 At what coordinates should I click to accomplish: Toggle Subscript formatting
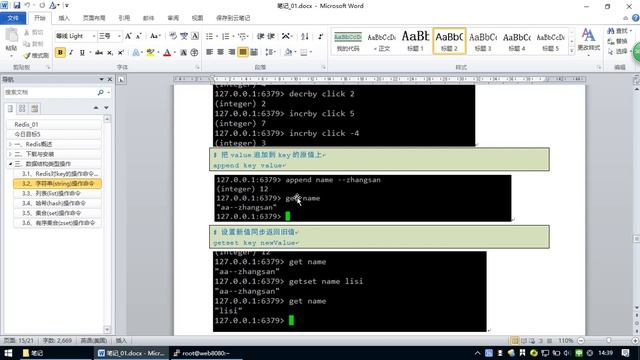[x=110, y=53]
